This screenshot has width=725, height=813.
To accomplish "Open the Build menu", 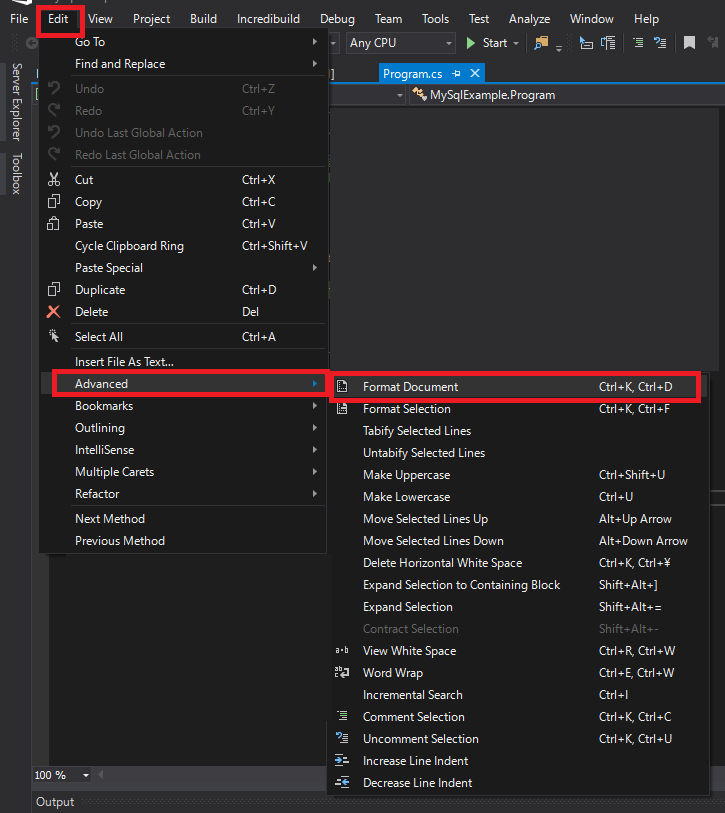I will (203, 19).
